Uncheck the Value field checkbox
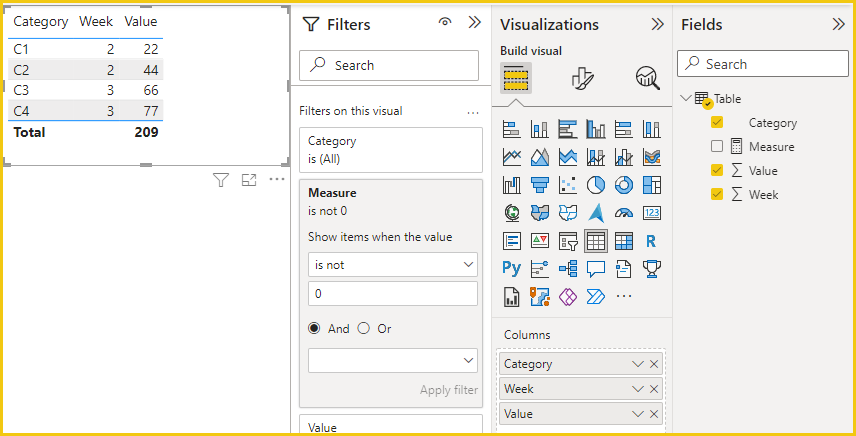This screenshot has height=436, width=856. click(x=717, y=171)
